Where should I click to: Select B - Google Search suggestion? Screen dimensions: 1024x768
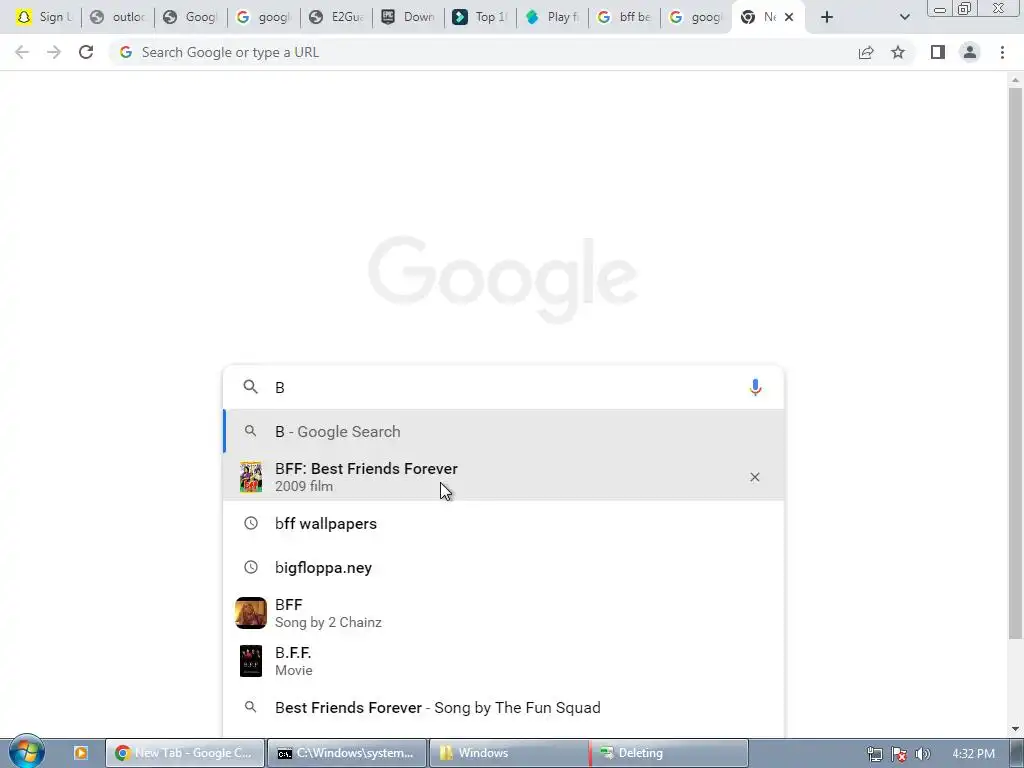[x=503, y=432]
